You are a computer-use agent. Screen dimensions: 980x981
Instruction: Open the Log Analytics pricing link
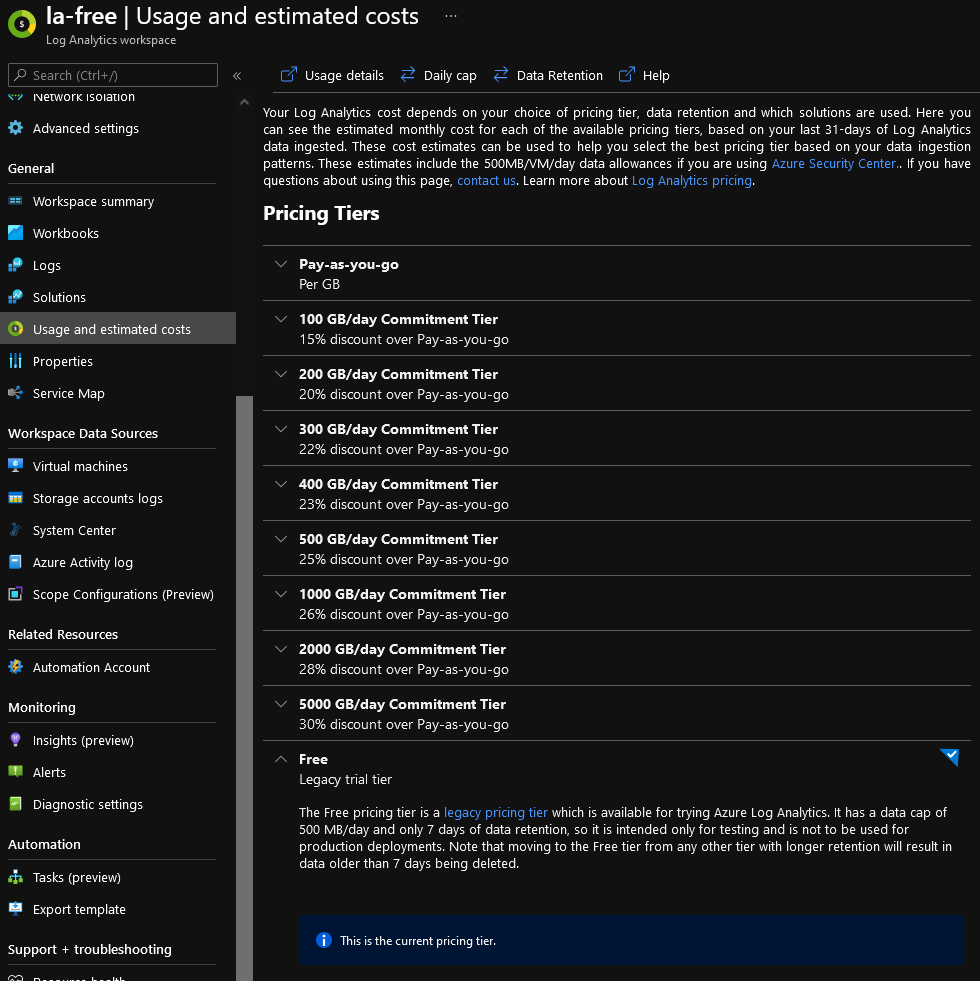pos(692,181)
